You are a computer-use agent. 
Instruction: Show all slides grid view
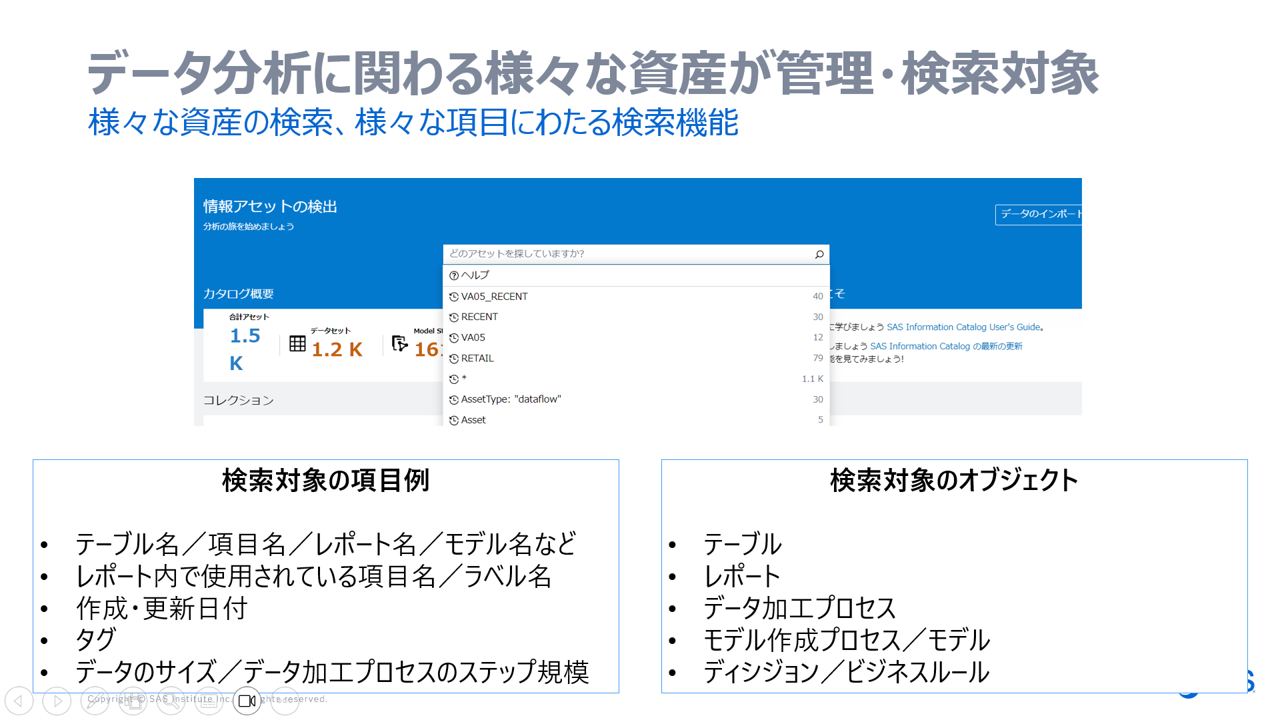click(133, 701)
